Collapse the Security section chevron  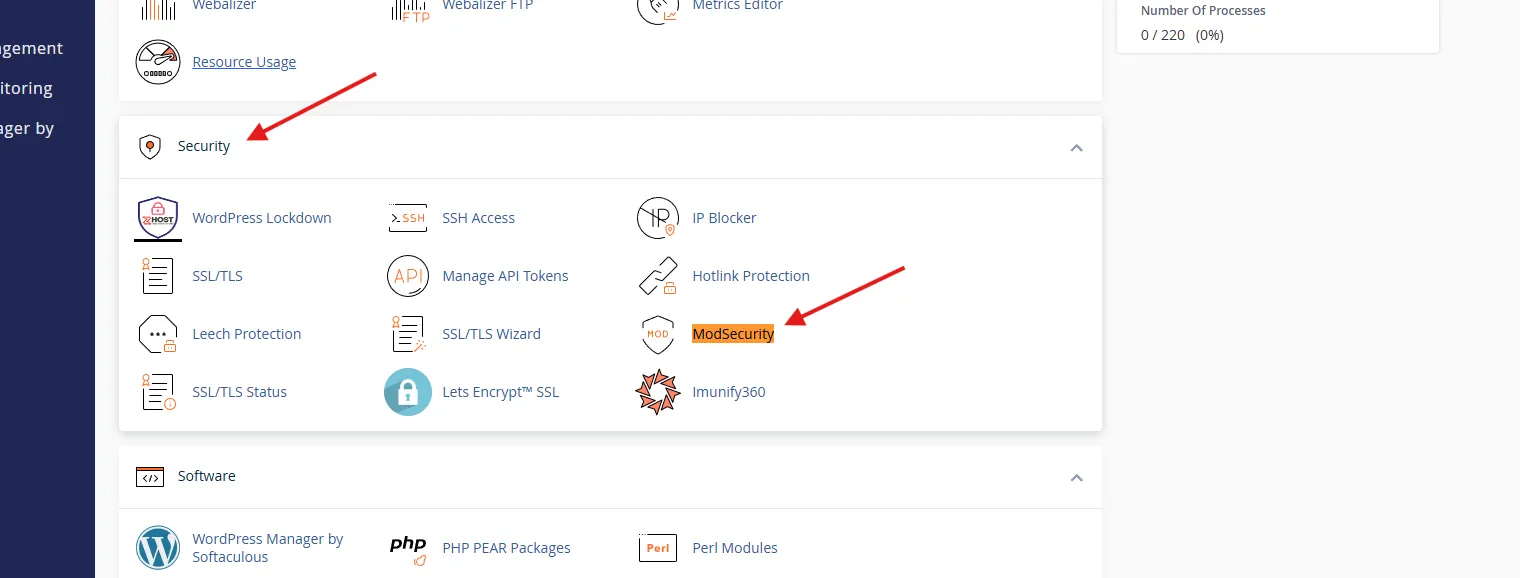[x=1076, y=147]
